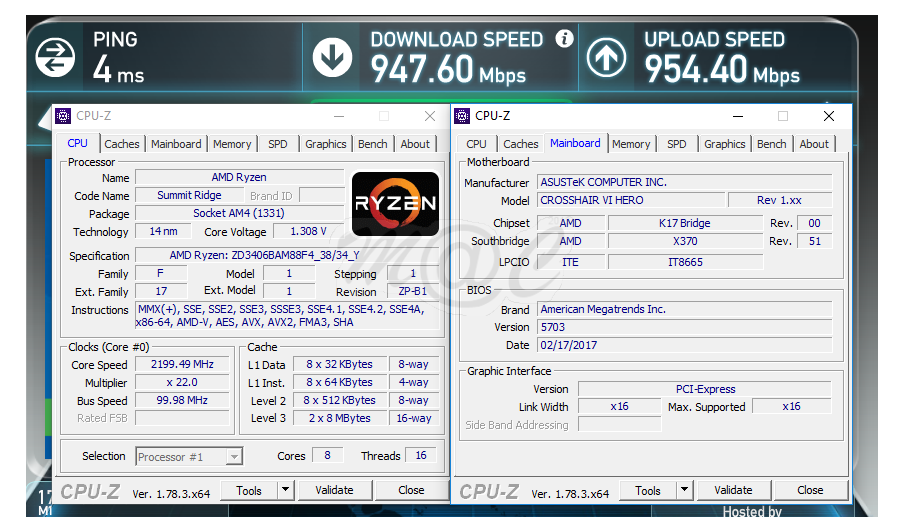The height and width of the screenshot is (532, 904).
Task: Click Socket AM4 (1331) package field
Action: tap(239, 213)
